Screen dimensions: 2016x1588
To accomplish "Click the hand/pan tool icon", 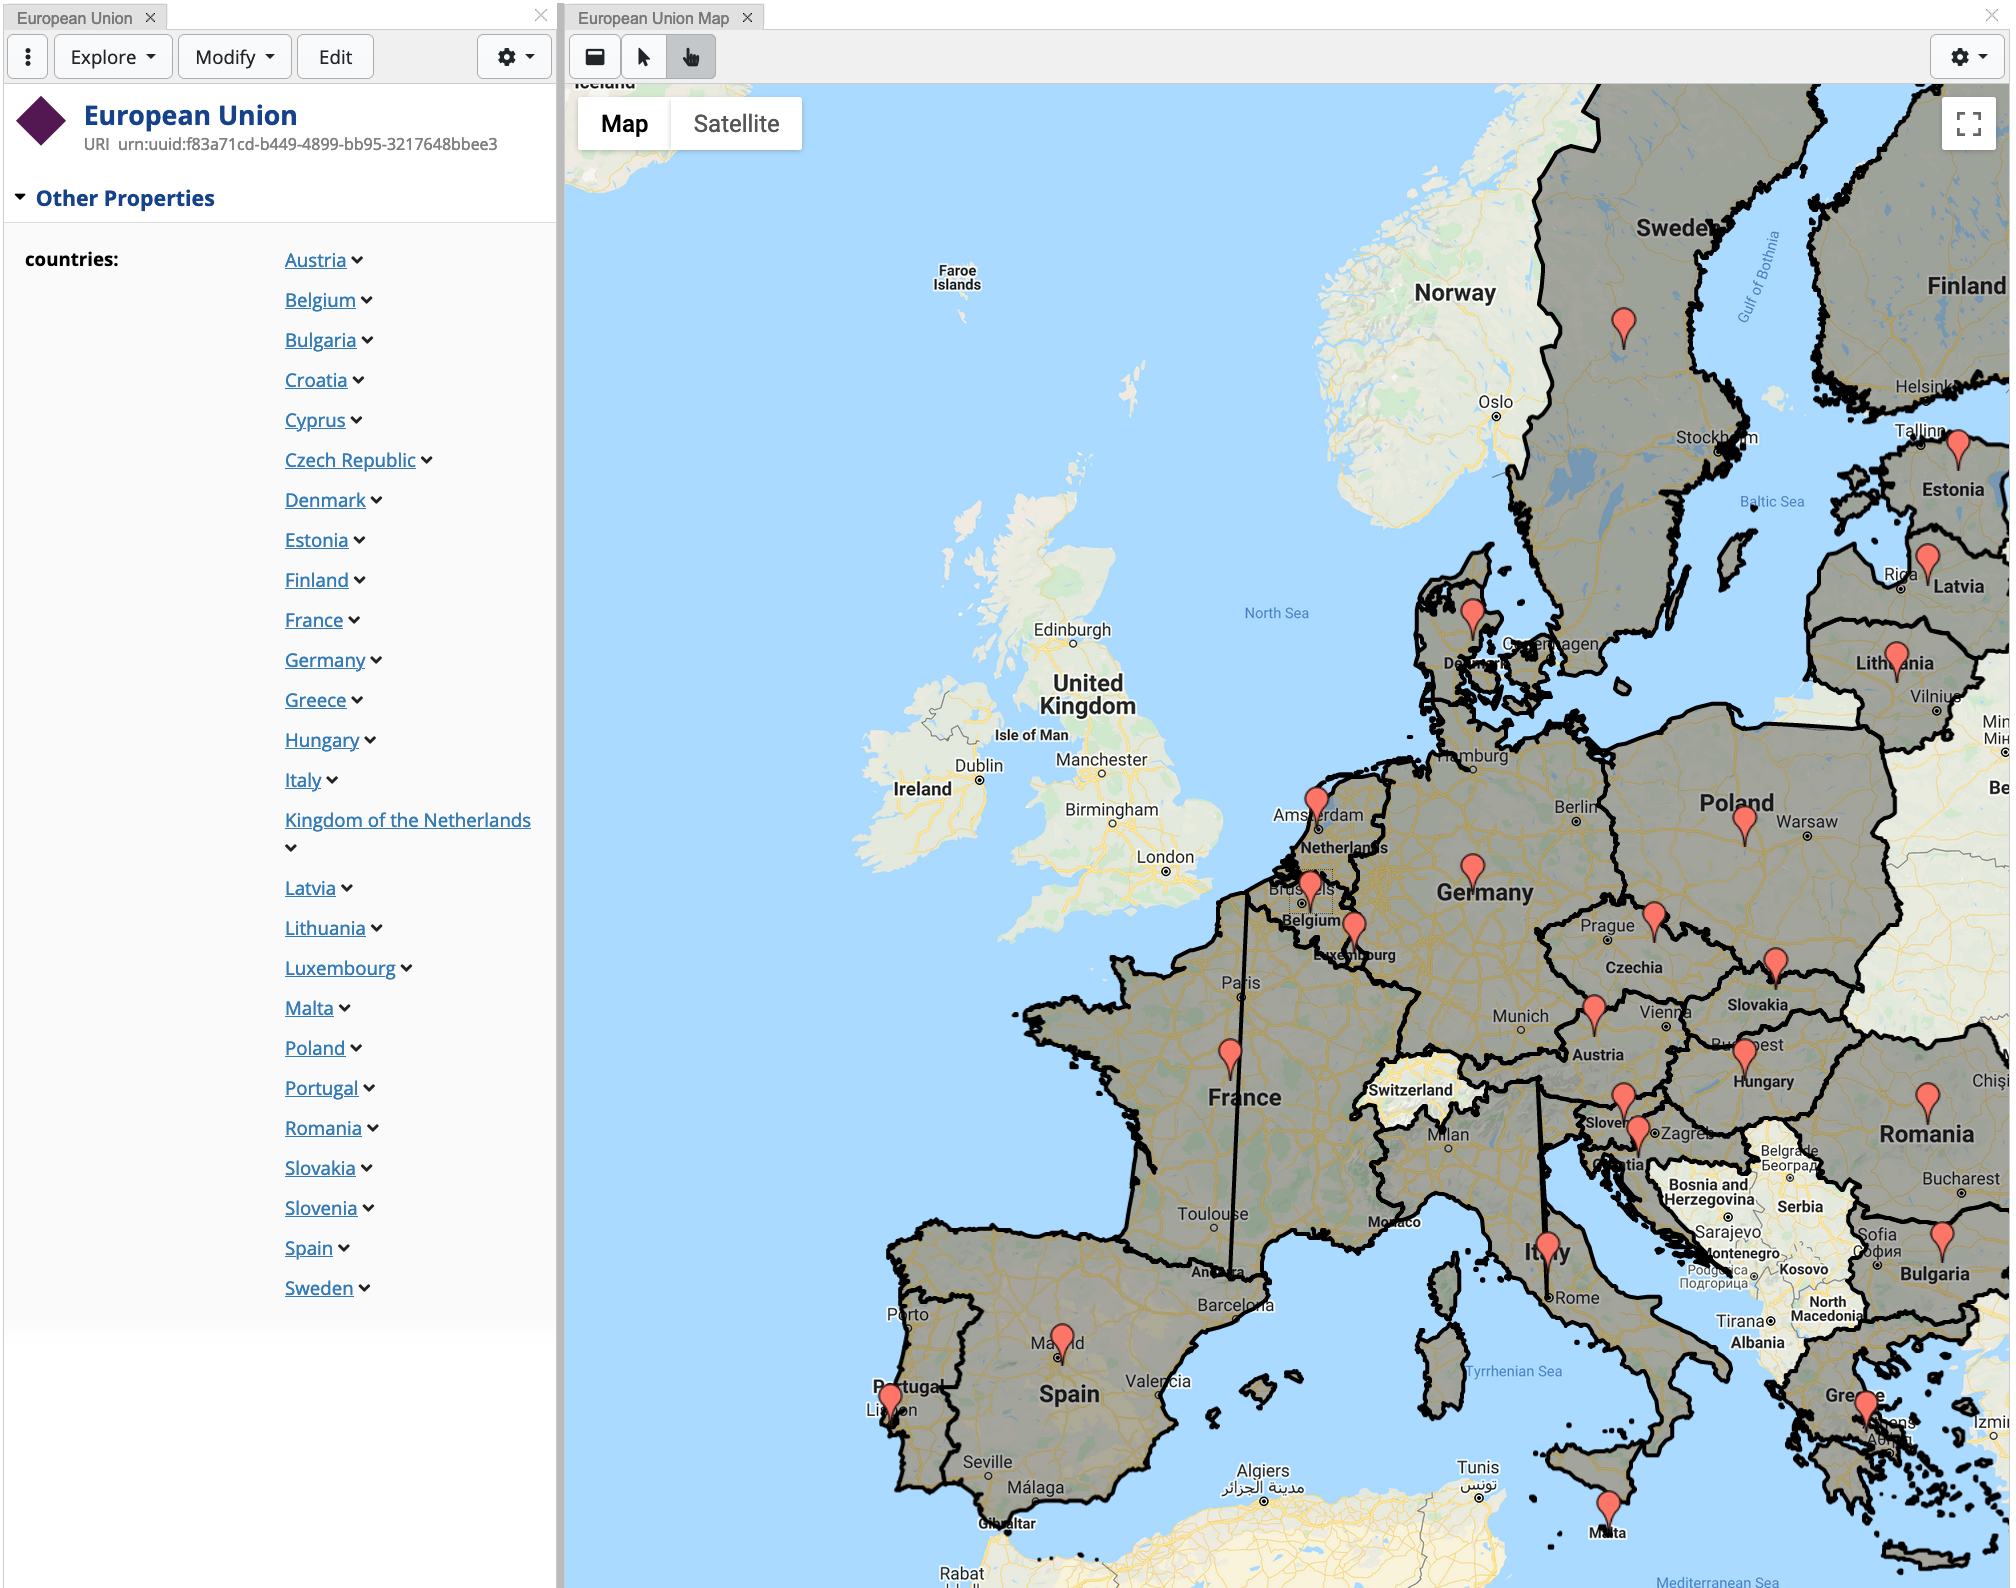I will (692, 56).
